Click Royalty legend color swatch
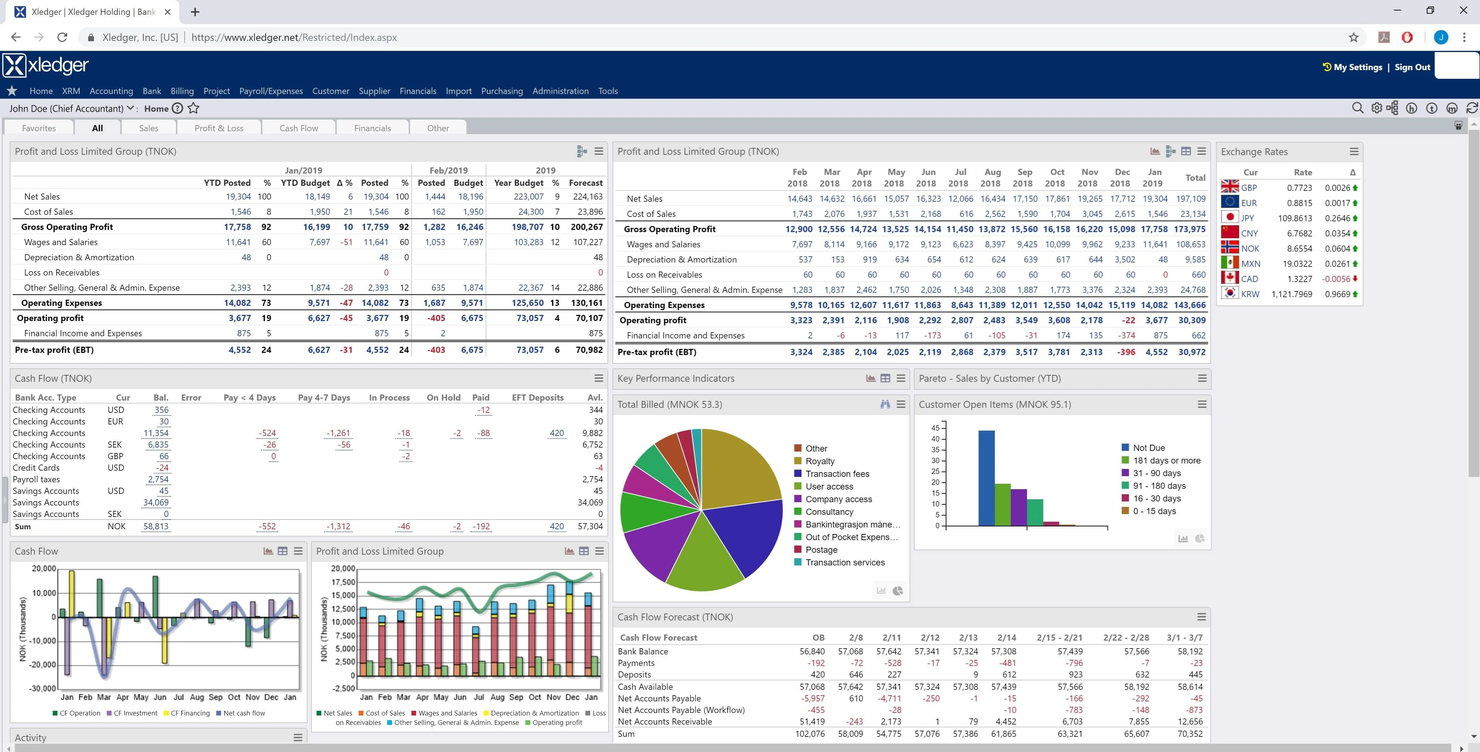The height and width of the screenshot is (752, 1480). click(x=797, y=462)
